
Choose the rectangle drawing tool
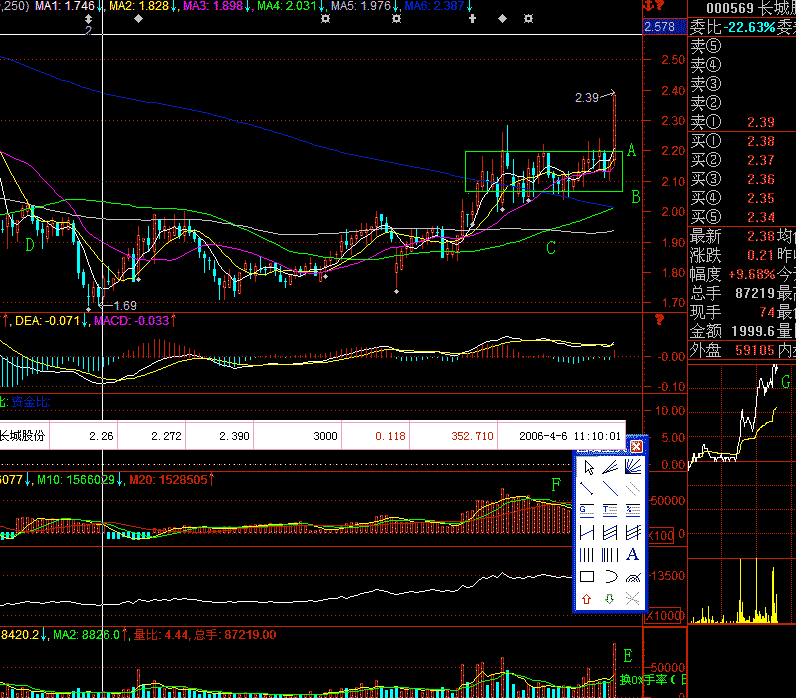point(587,576)
